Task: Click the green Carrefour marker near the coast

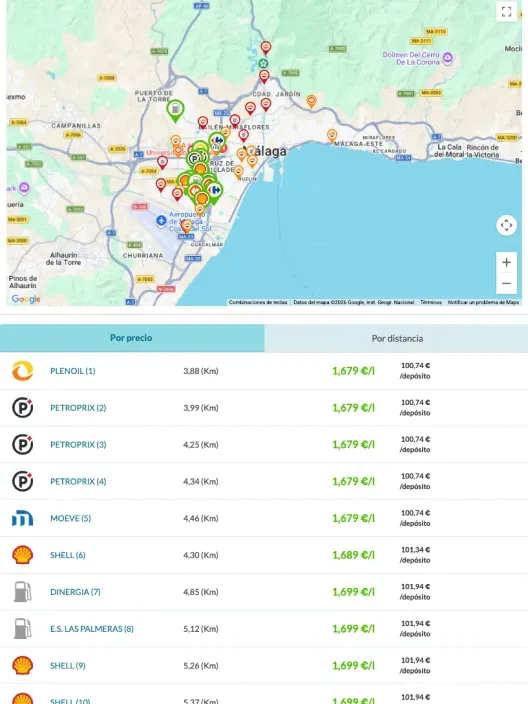Action: point(215,192)
